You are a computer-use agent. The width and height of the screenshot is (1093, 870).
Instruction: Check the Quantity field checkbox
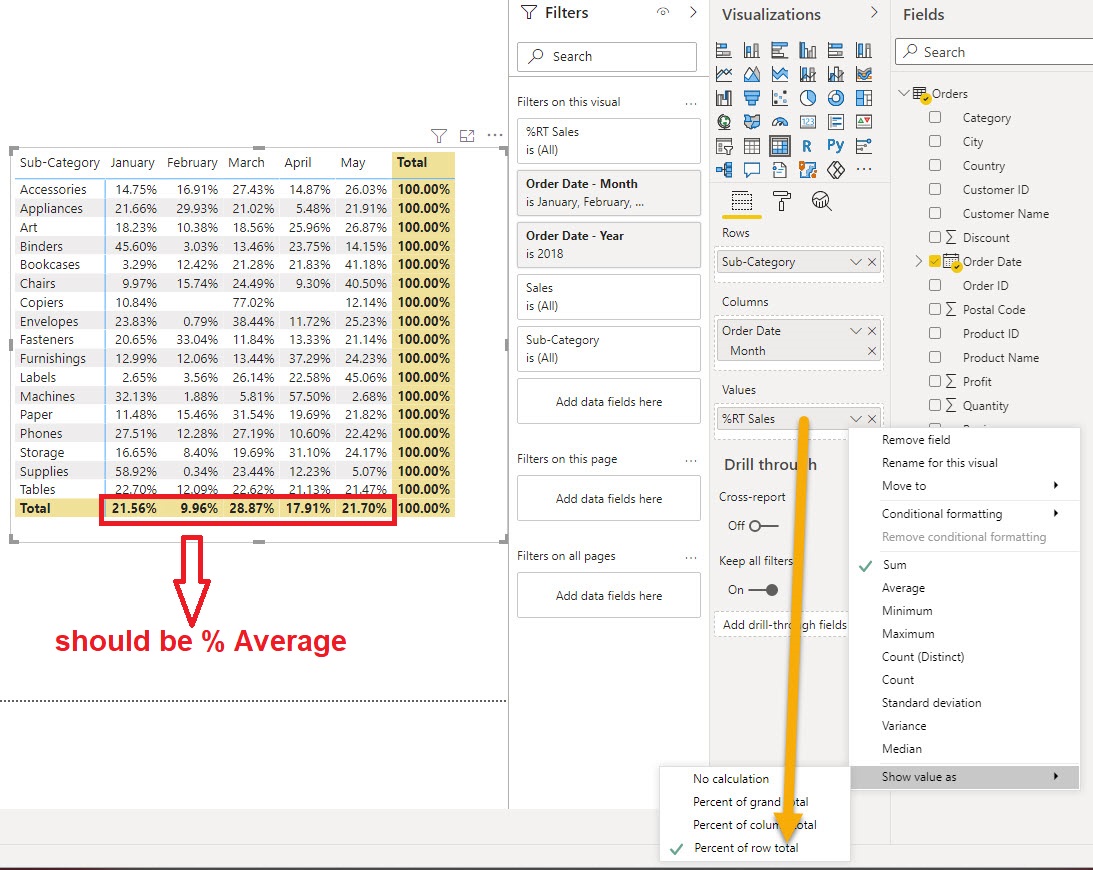(935, 405)
